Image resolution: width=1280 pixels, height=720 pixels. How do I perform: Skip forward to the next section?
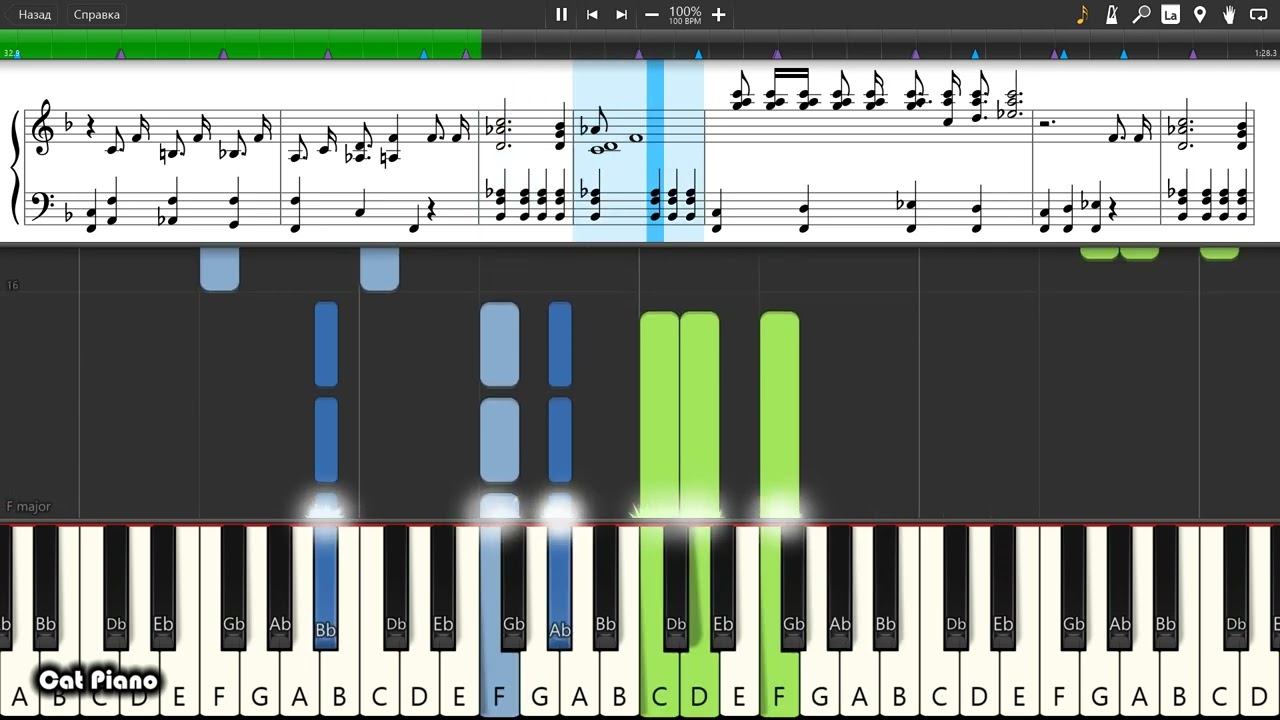coord(621,14)
